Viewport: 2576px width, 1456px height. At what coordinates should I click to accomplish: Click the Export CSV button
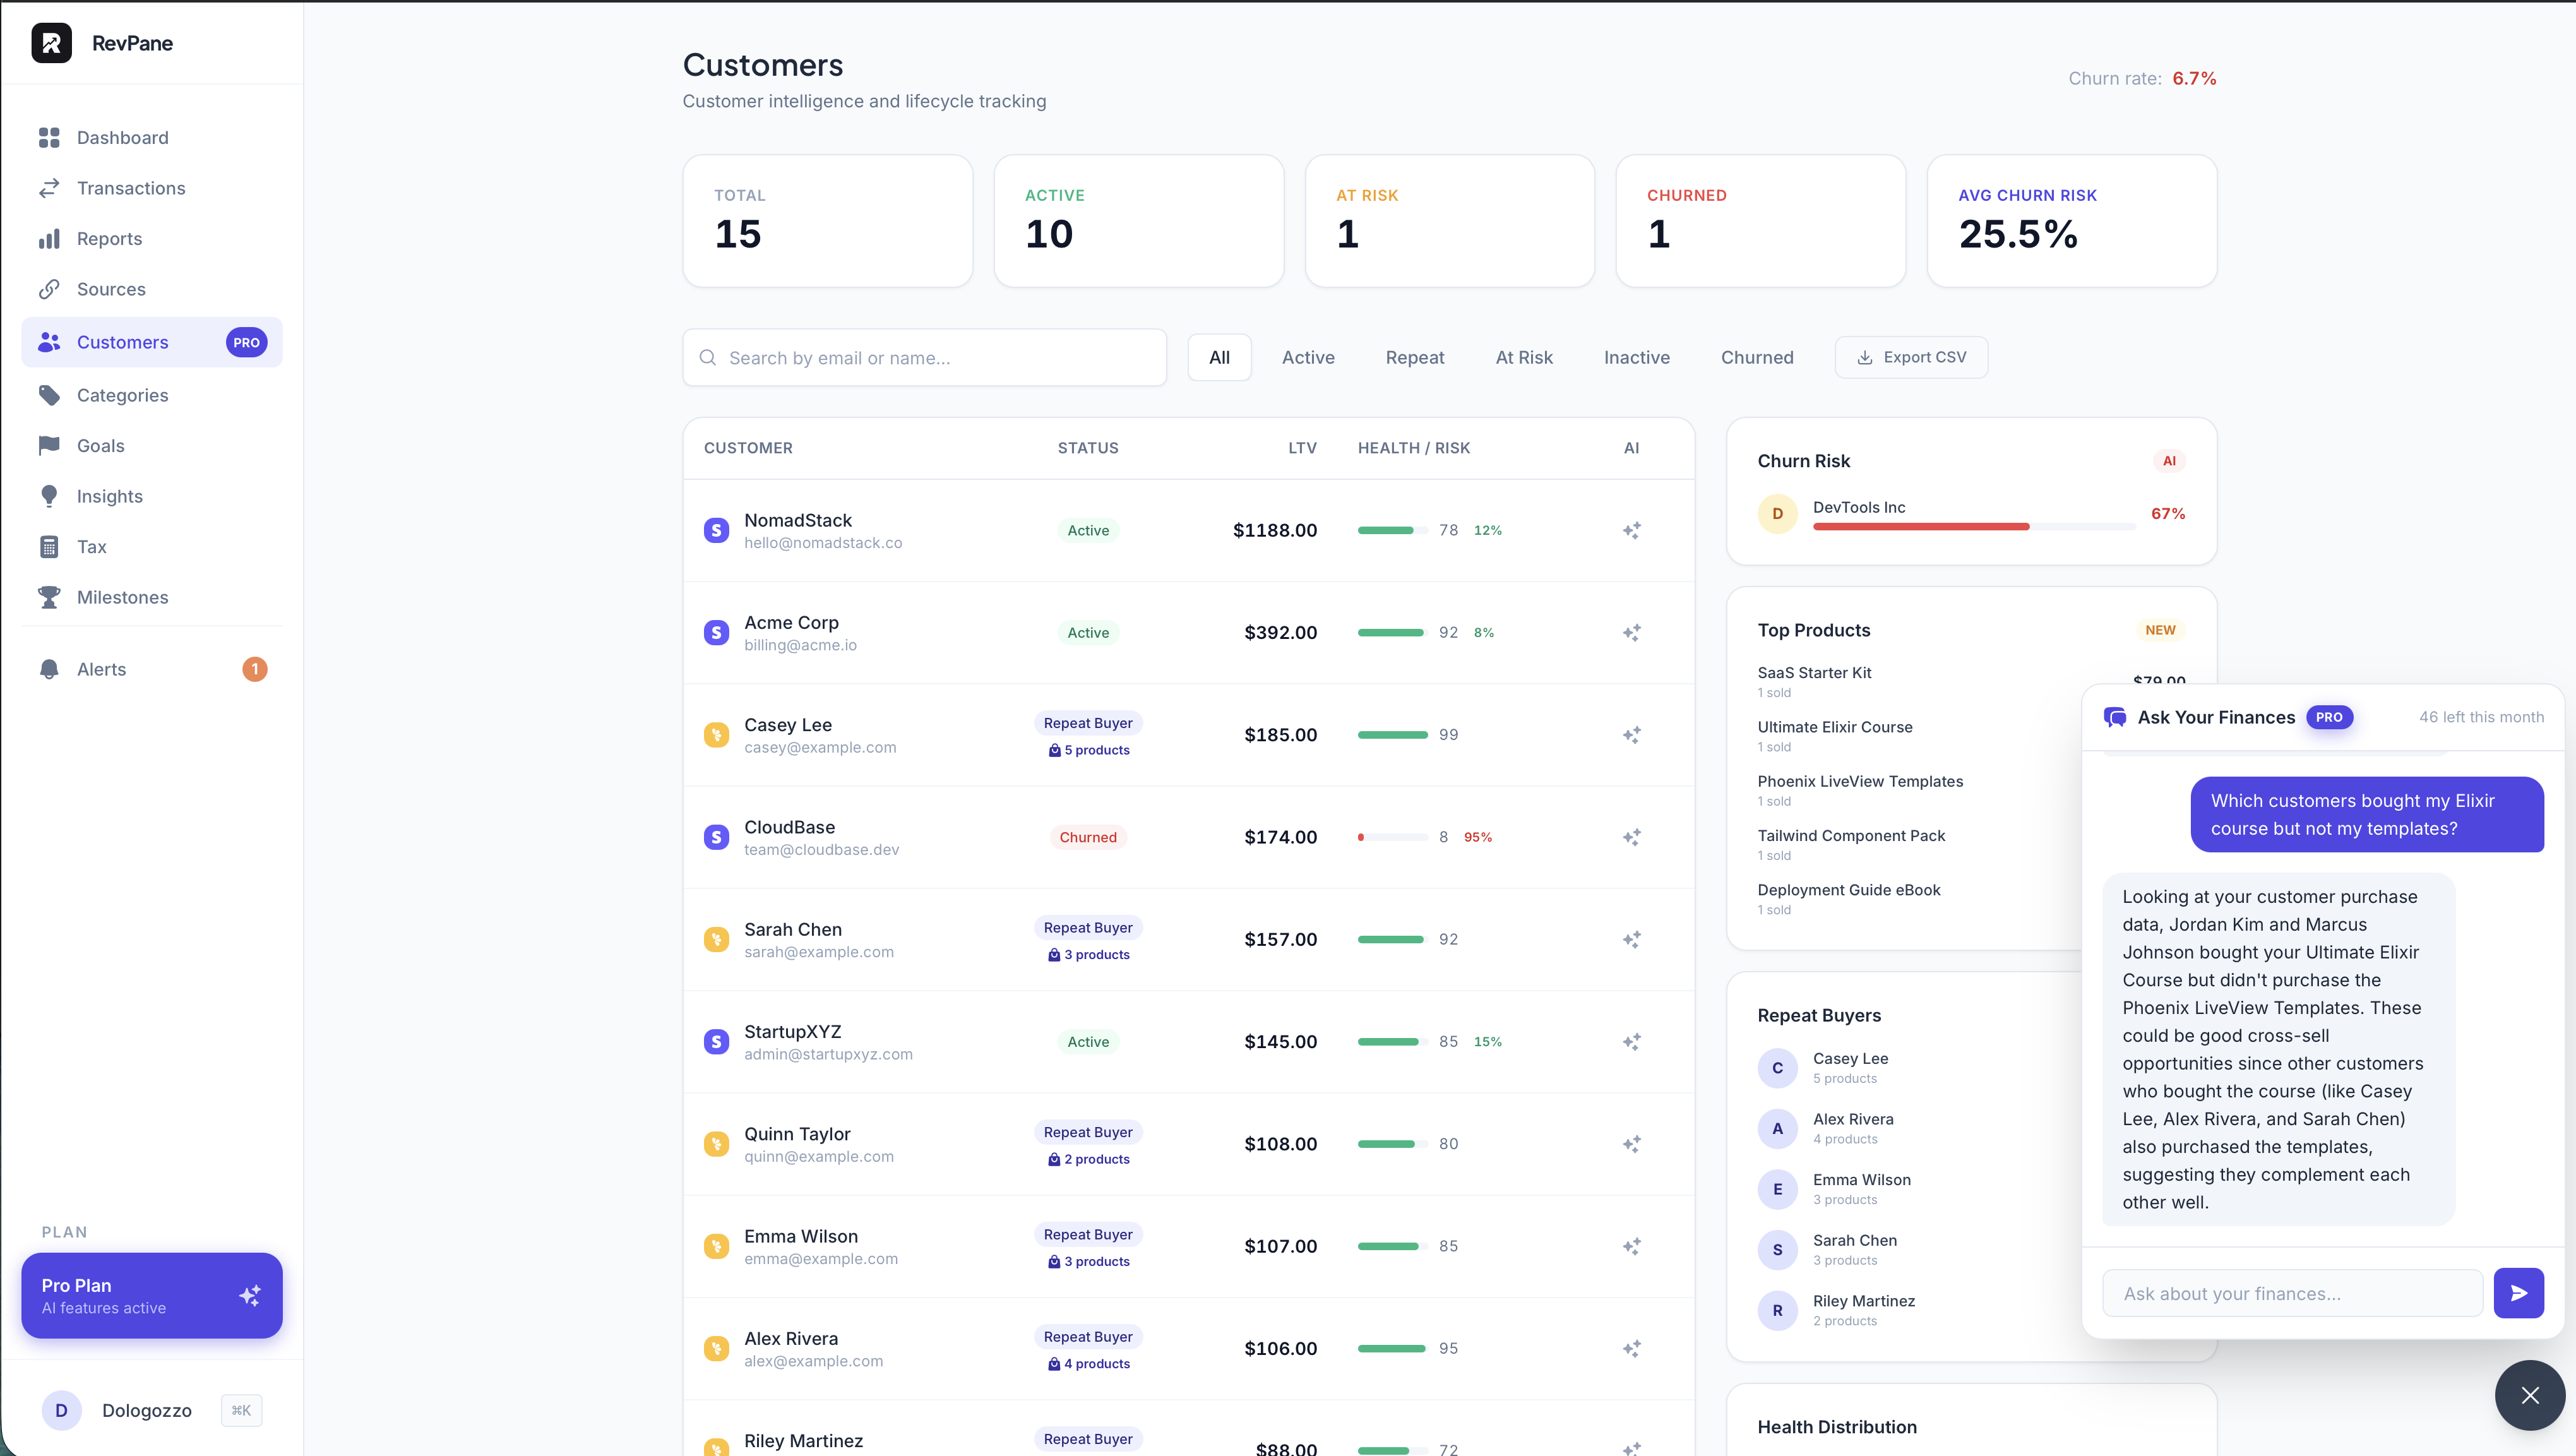tap(1911, 357)
